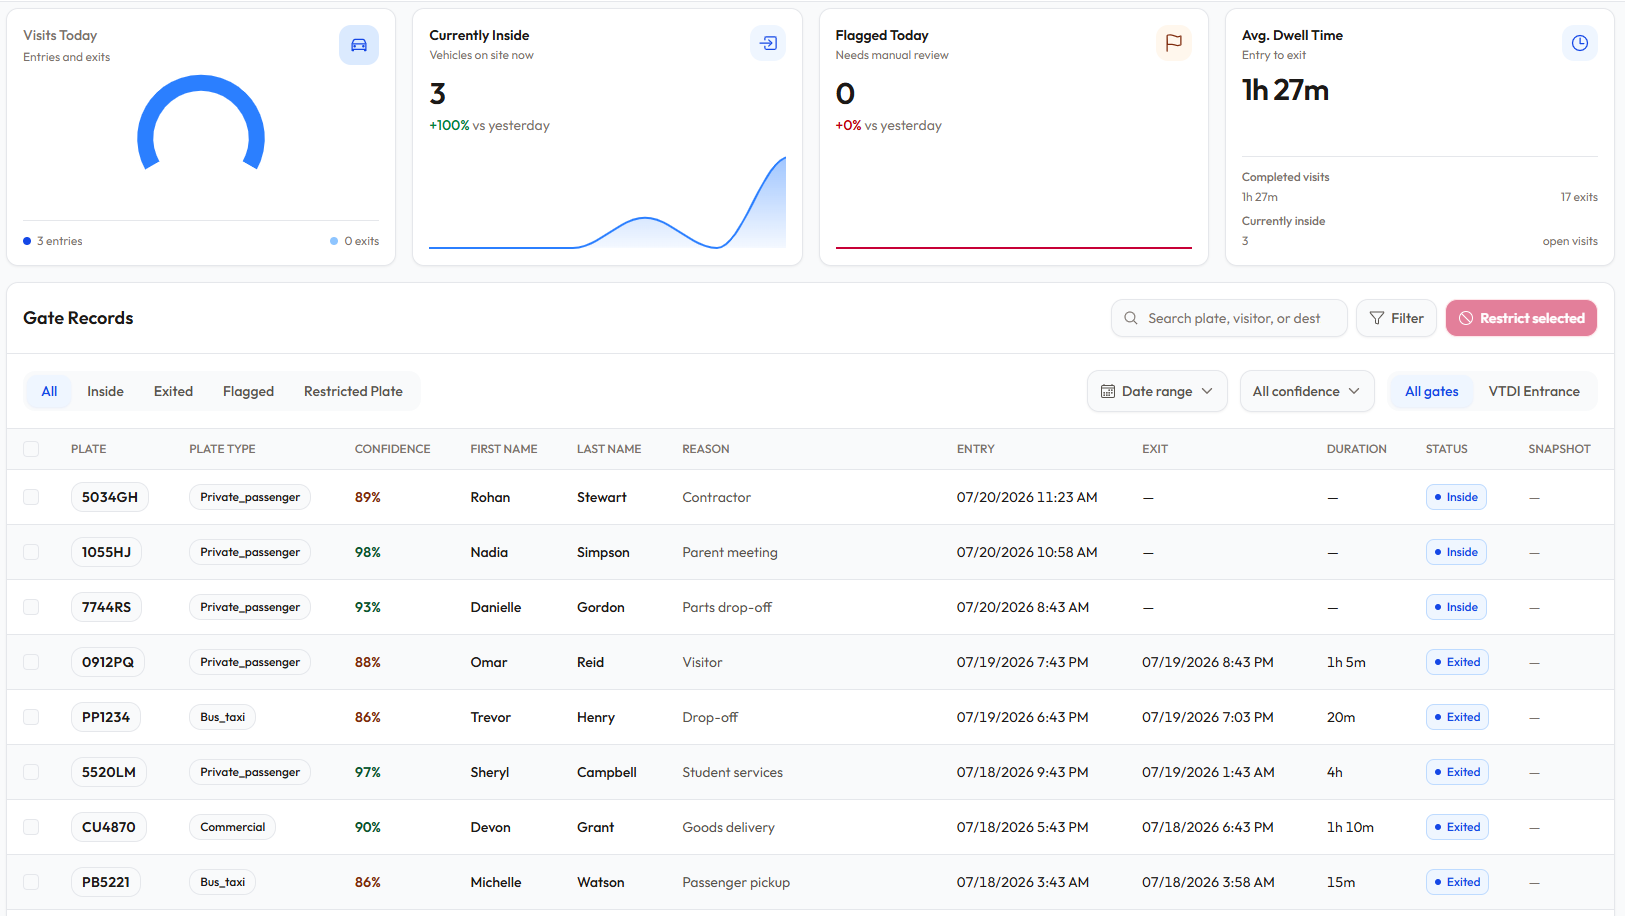Click plate badge PP1234
Screen dimensions: 1625x916
106,717
